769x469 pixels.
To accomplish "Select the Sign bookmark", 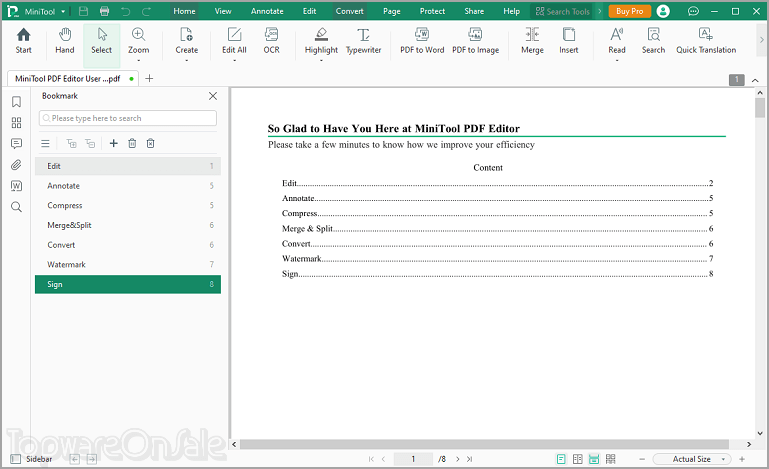I will point(128,285).
